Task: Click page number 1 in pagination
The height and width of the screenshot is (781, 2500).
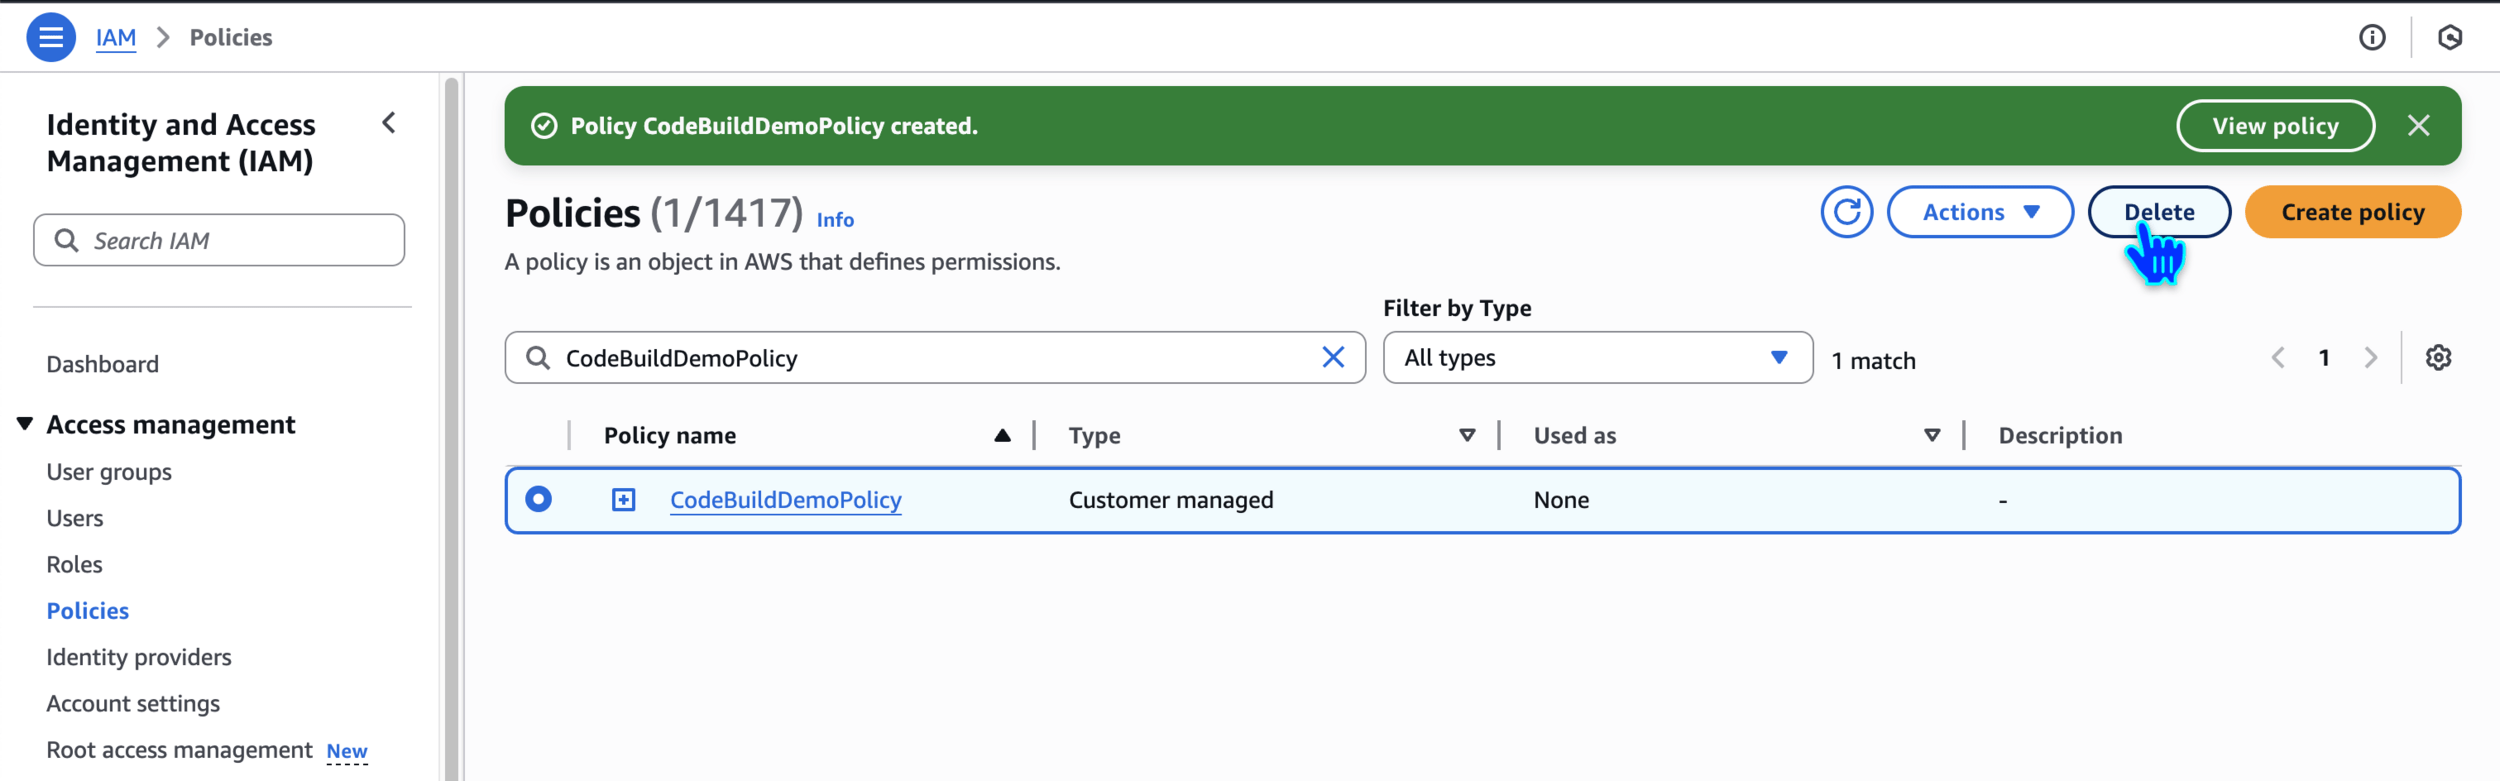Action: (2324, 358)
